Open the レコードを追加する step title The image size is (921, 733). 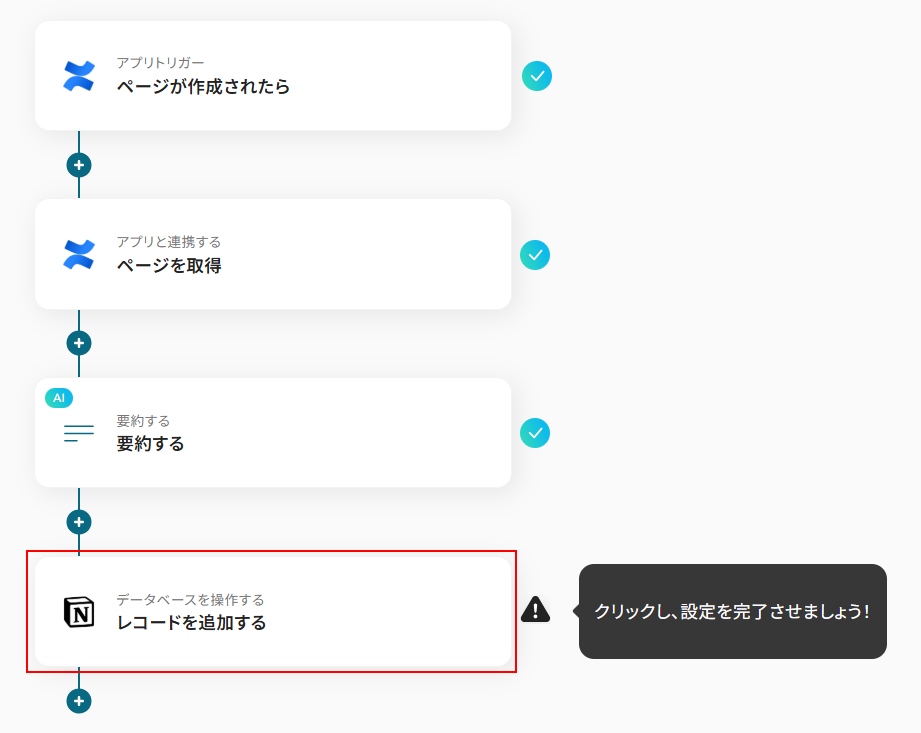coord(191,623)
